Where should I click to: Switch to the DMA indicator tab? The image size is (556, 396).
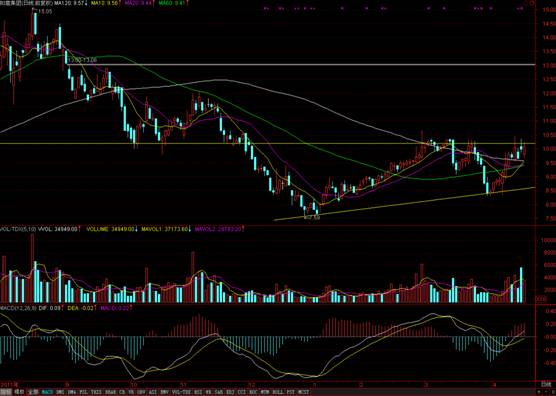[x=71, y=392]
